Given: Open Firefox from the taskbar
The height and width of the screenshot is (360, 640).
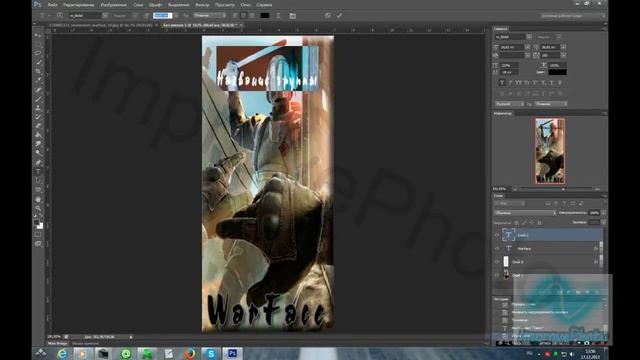Looking at the screenshot, I should click(190, 353).
